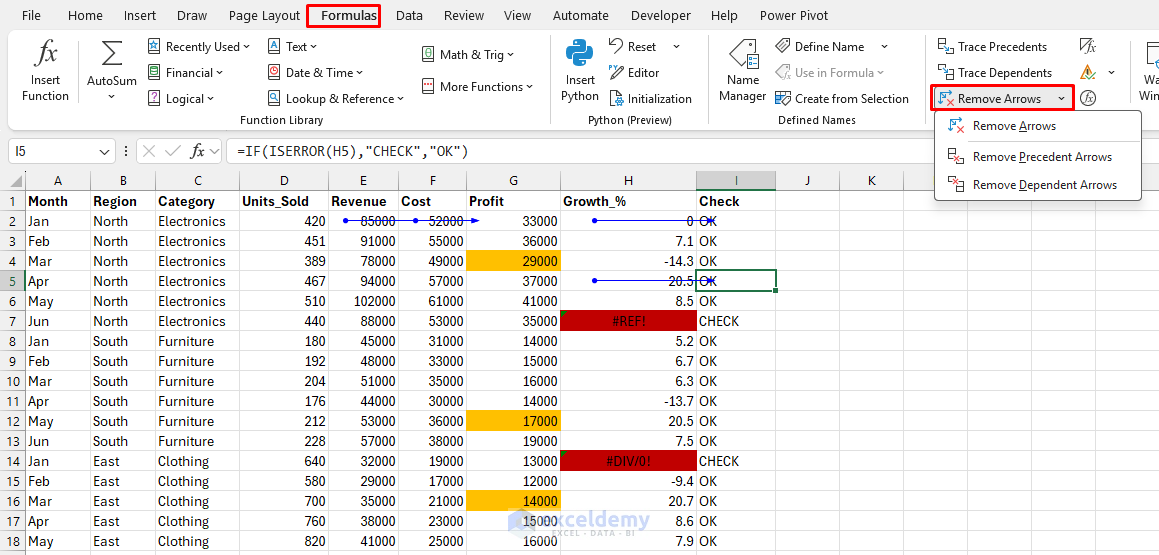Switch to the View tab
Viewport: 1159px width, 555px height.
[517, 16]
